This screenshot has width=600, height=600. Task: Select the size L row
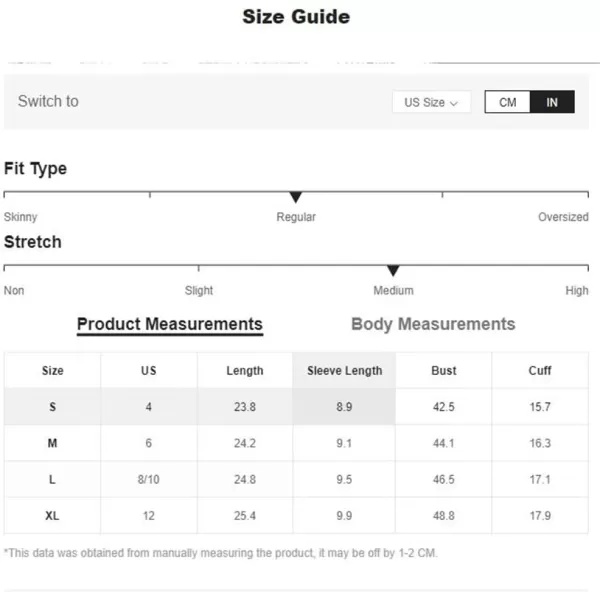(296, 479)
